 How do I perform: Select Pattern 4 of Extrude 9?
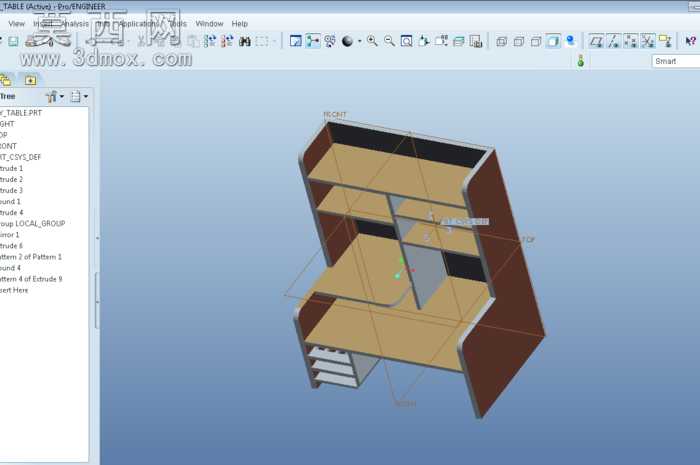(31, 279)
